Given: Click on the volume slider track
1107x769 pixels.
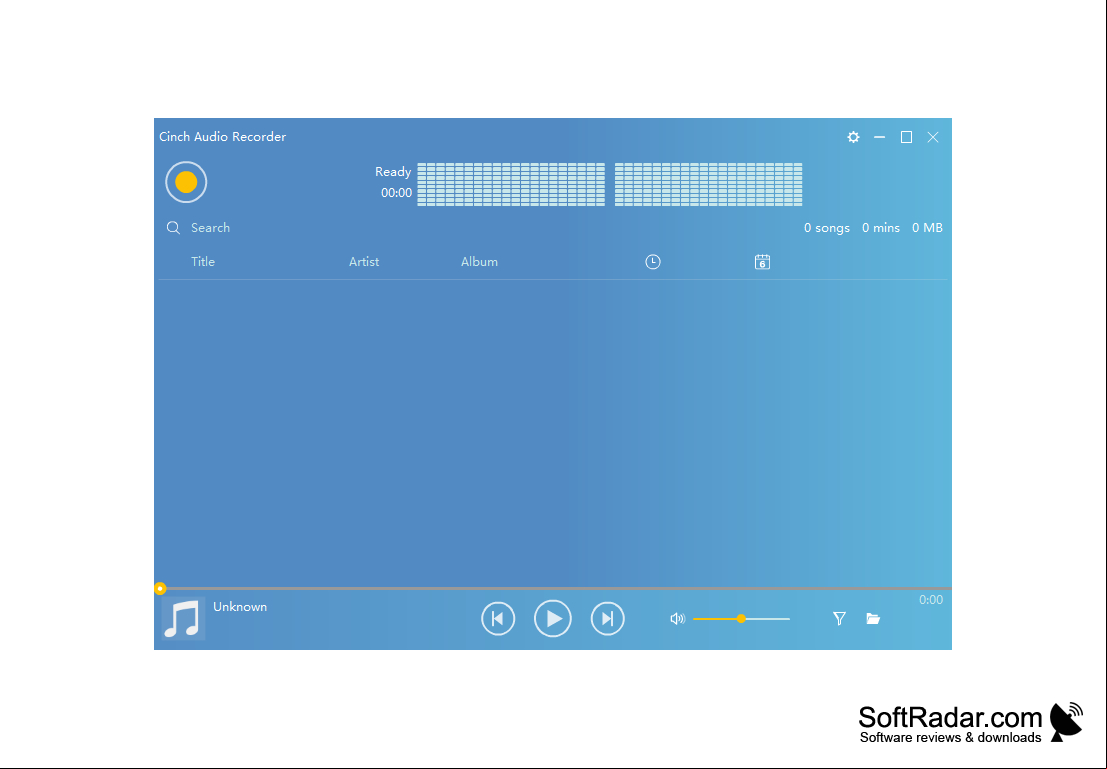Looking at the screenshot, I should click(x=741, y=619).
